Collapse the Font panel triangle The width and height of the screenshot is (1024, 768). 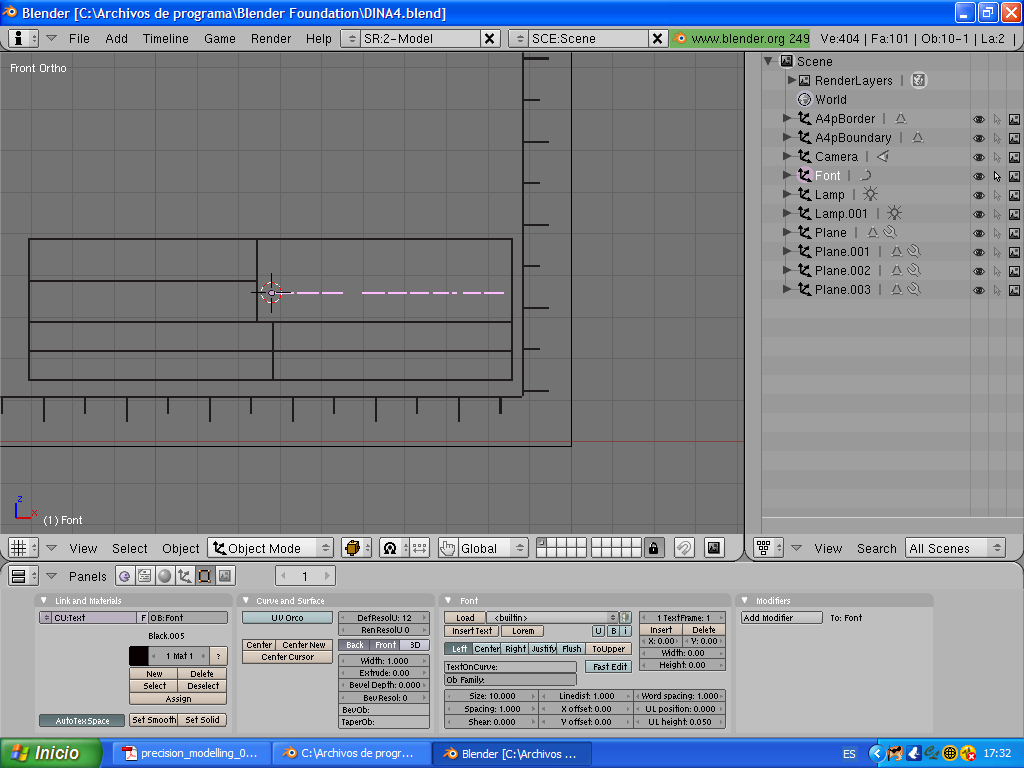coord(449,600)
